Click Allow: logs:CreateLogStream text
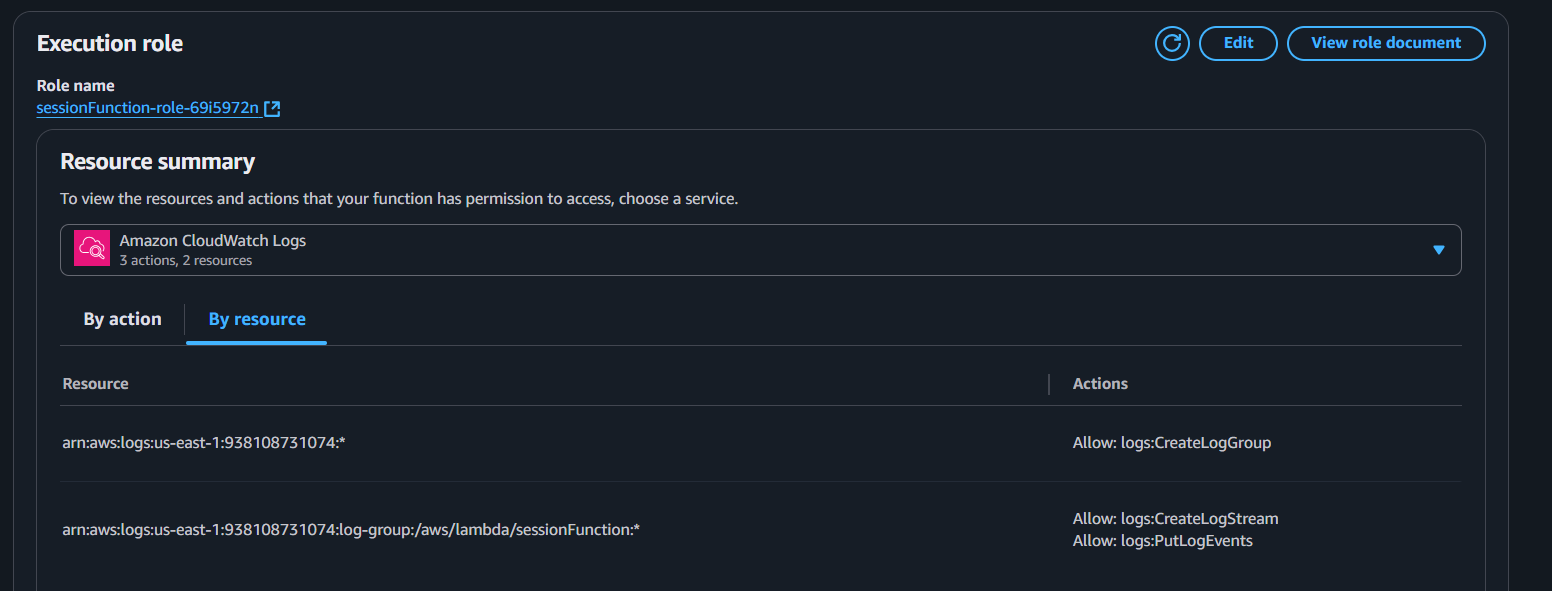Screen dimensions: 1552x591 [1175, 519]
